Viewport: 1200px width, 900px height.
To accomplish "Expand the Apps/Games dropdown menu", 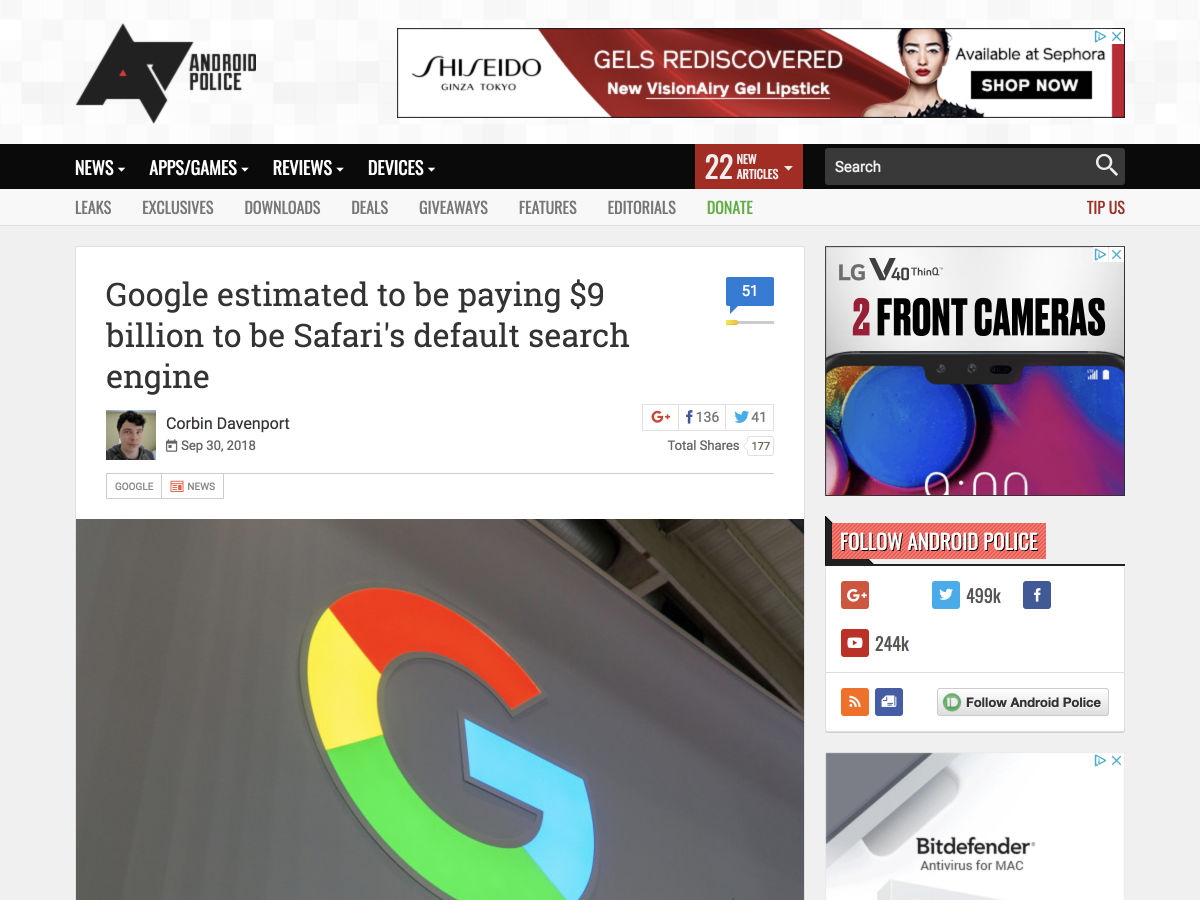I will coord(199,168).
